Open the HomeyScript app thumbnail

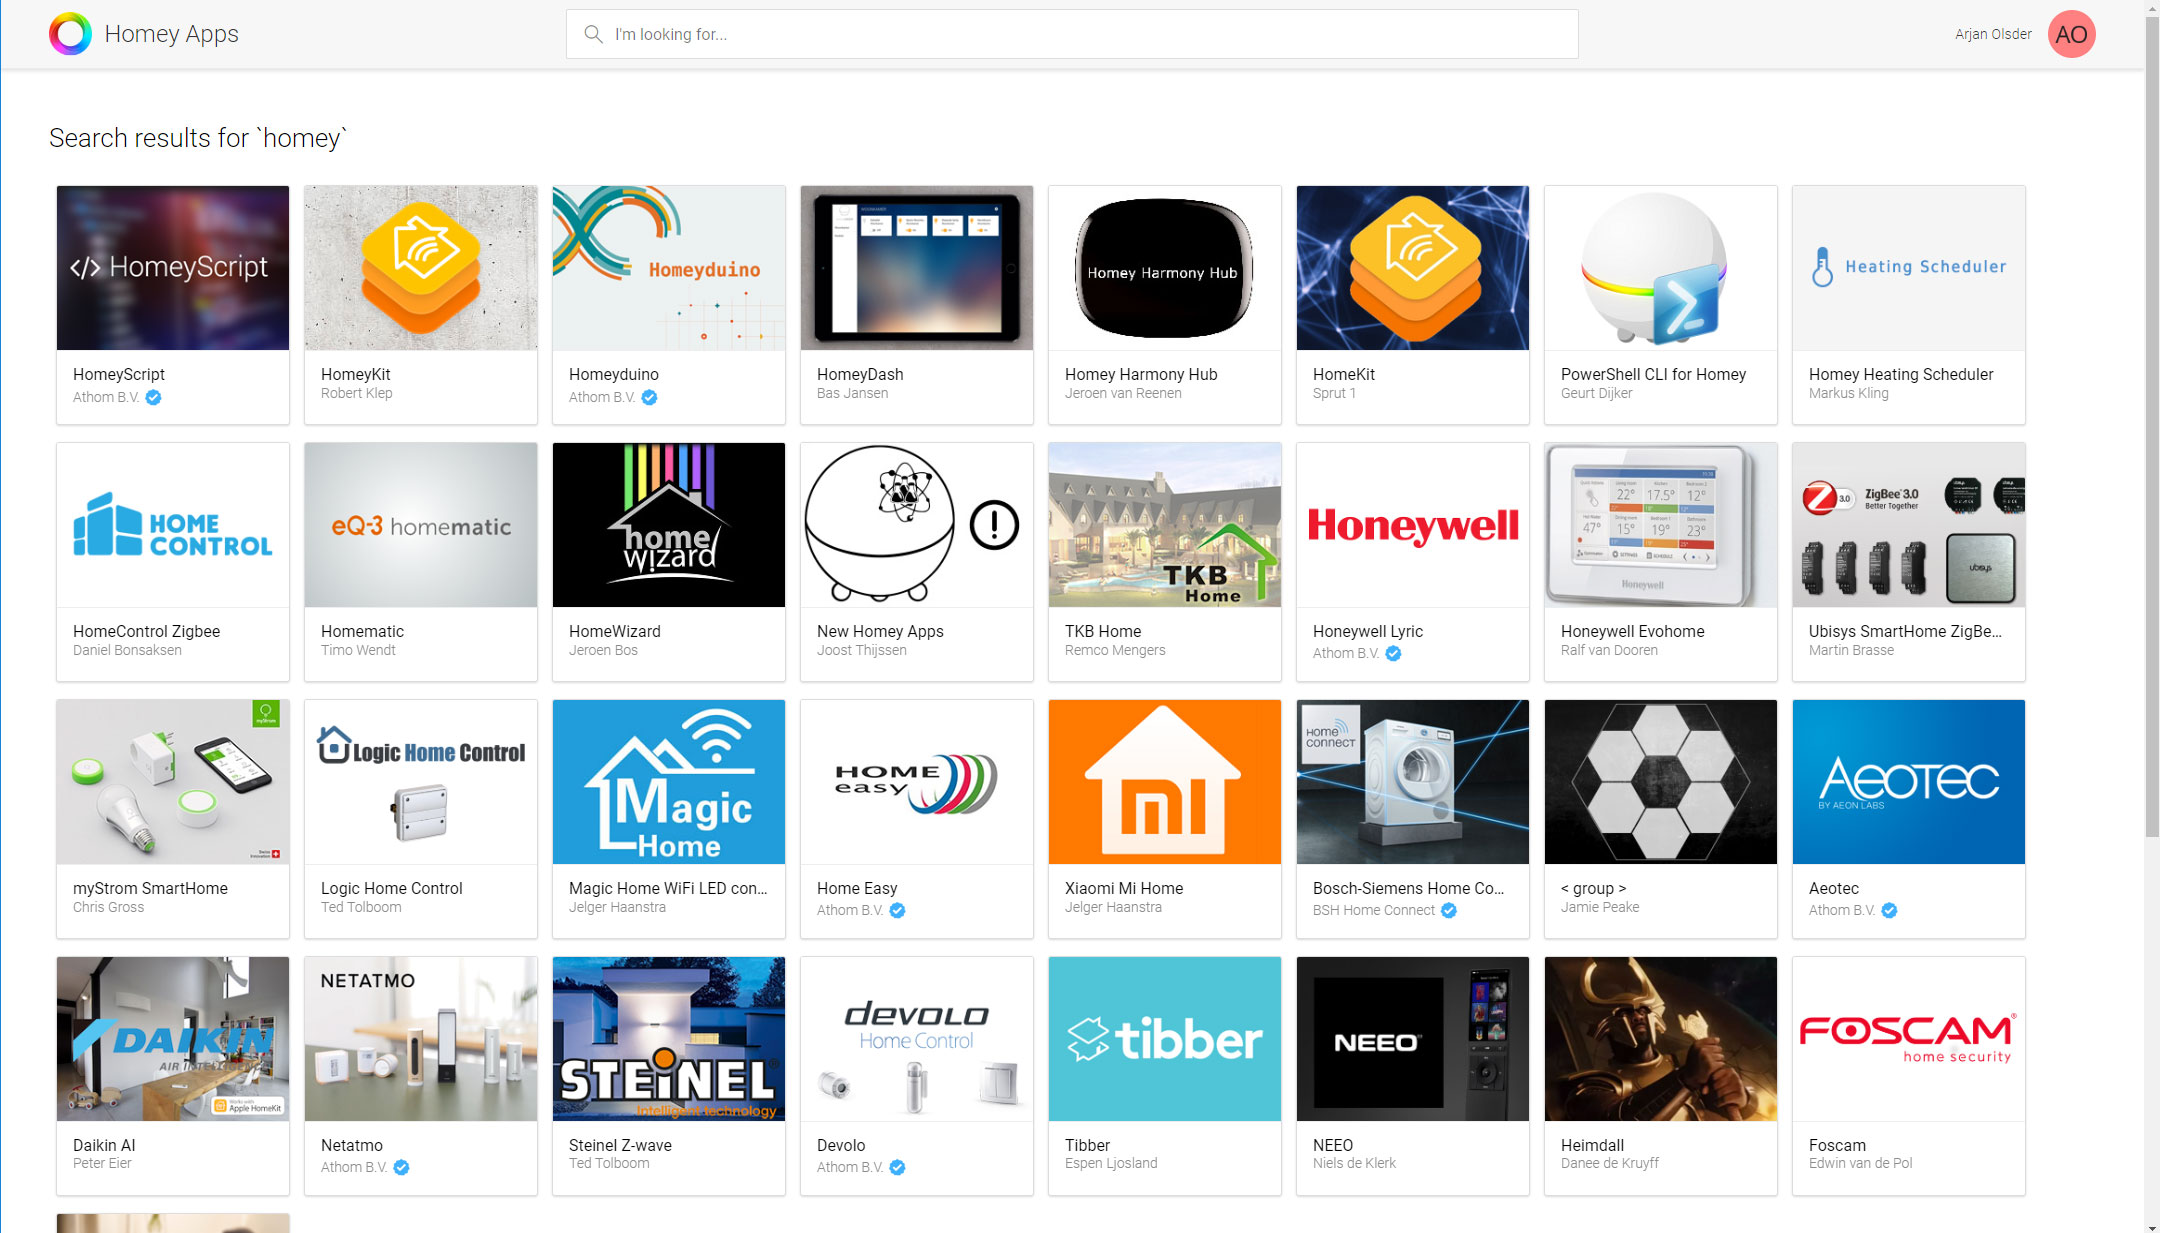click(173, 268)
